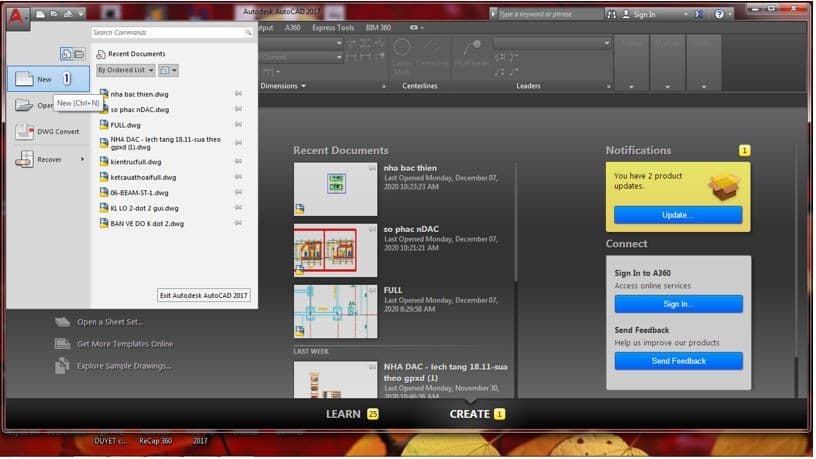Click Exit Autodesk AutoCAD 2017 button

204,296
